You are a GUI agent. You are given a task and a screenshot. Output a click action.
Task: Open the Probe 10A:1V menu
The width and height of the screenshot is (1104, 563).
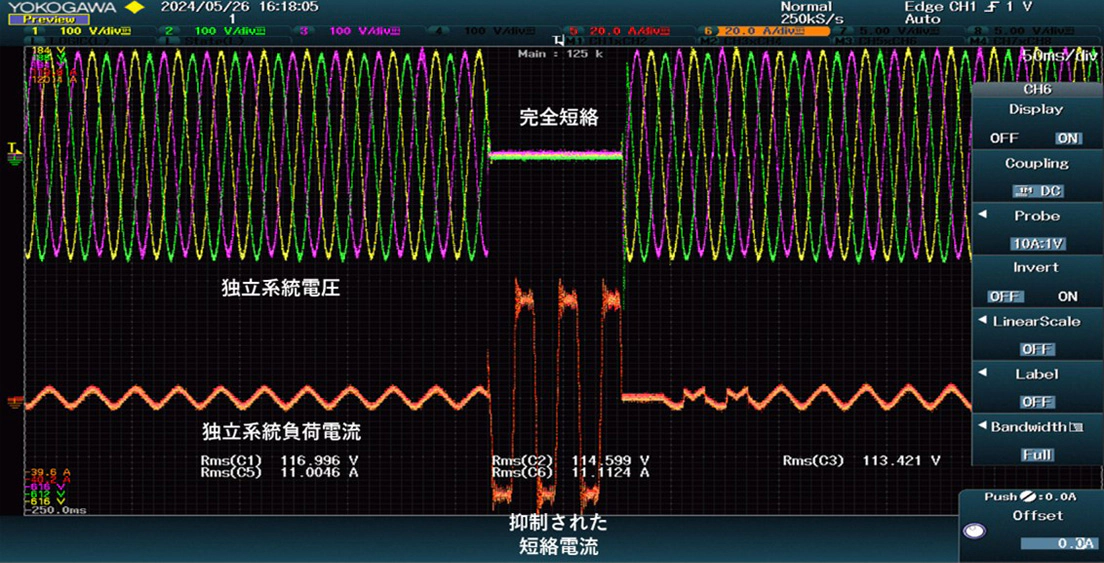coord(1036,229)
